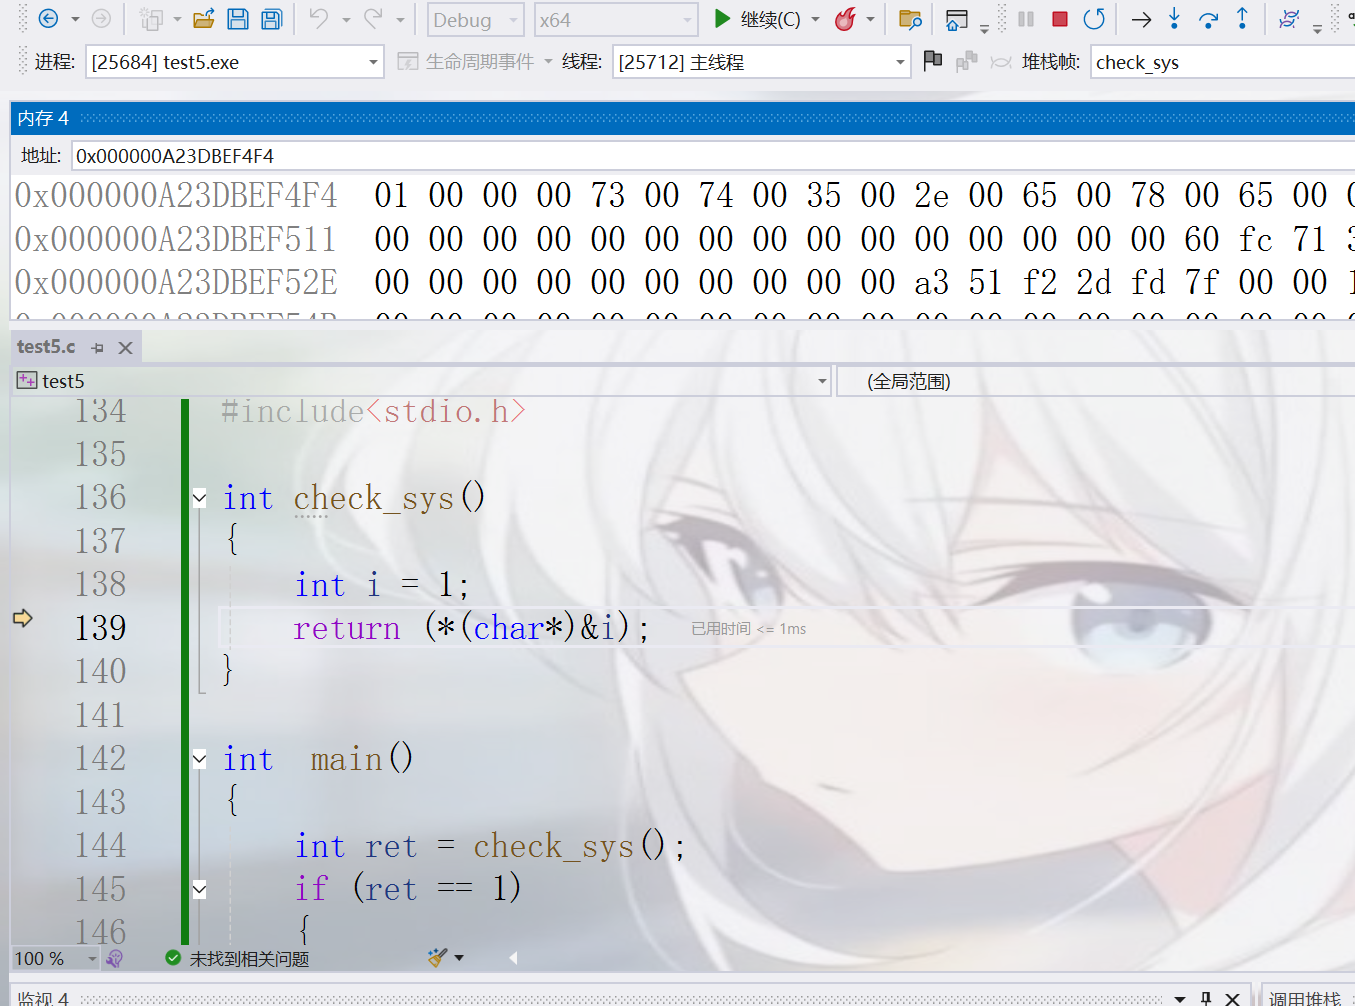Click line number 139 in the gutter

pos(101,628)
